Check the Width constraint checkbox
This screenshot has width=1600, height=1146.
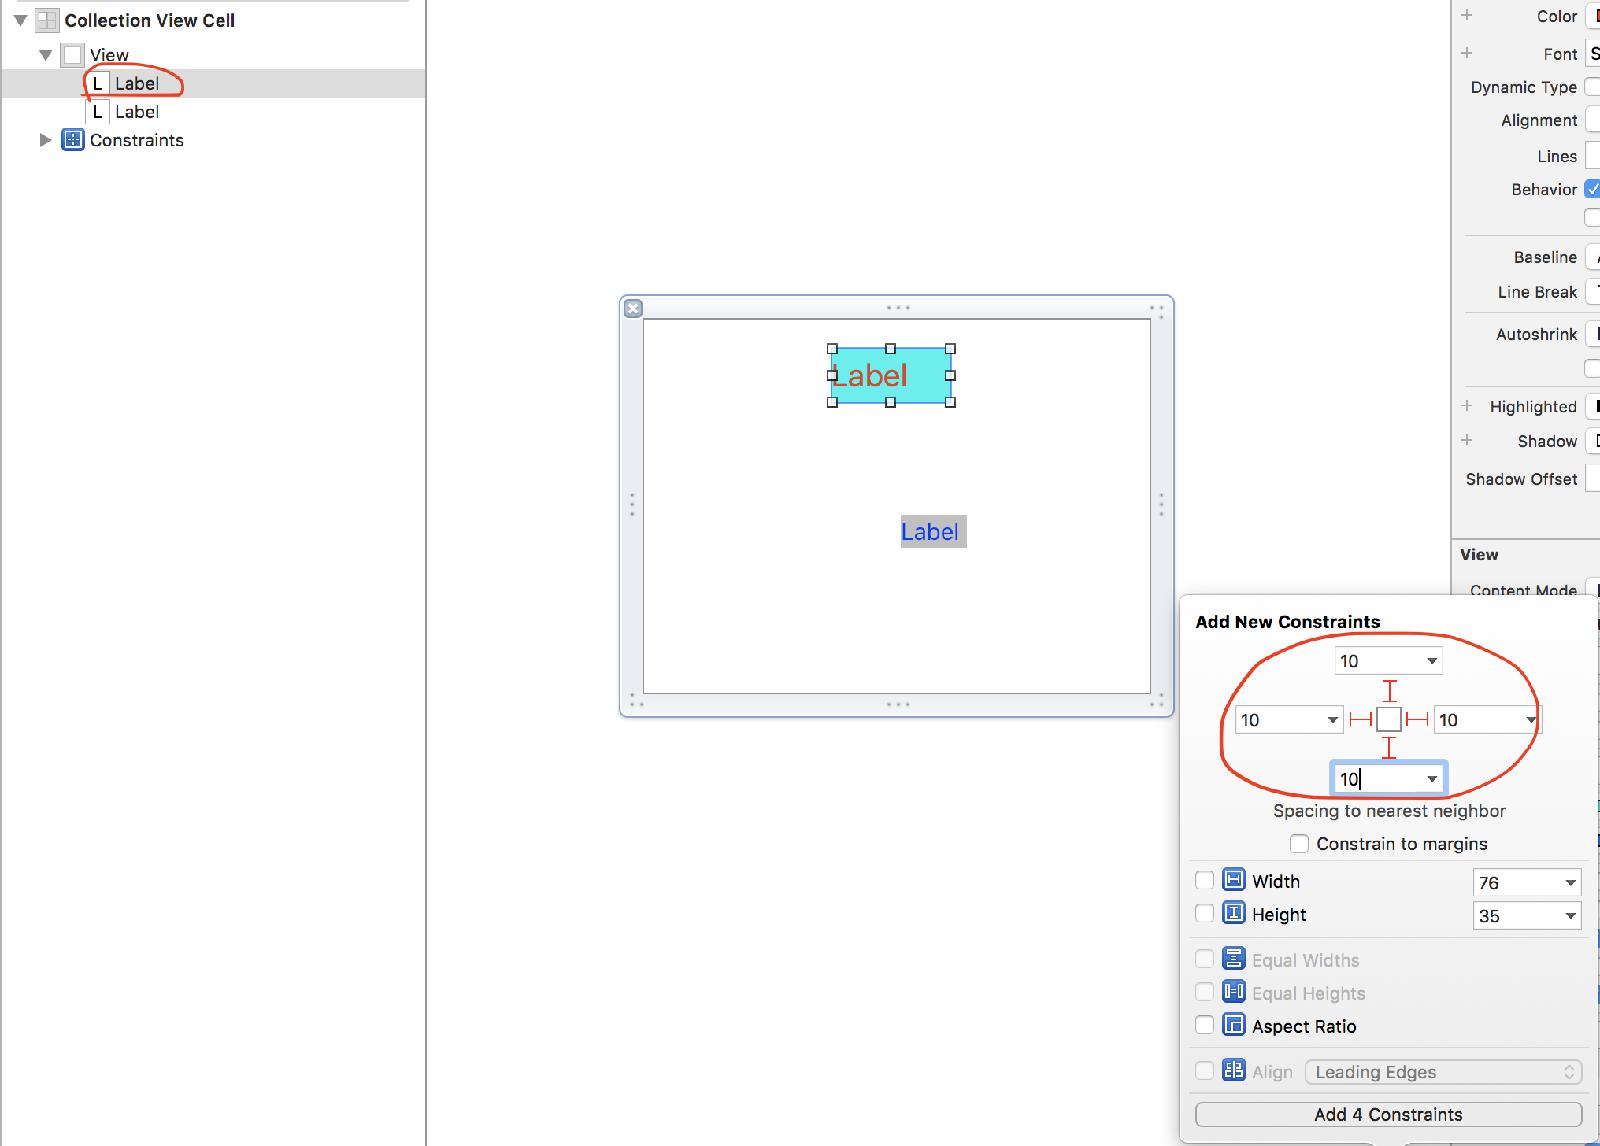pyautogui.click(x=1205, y=881)
